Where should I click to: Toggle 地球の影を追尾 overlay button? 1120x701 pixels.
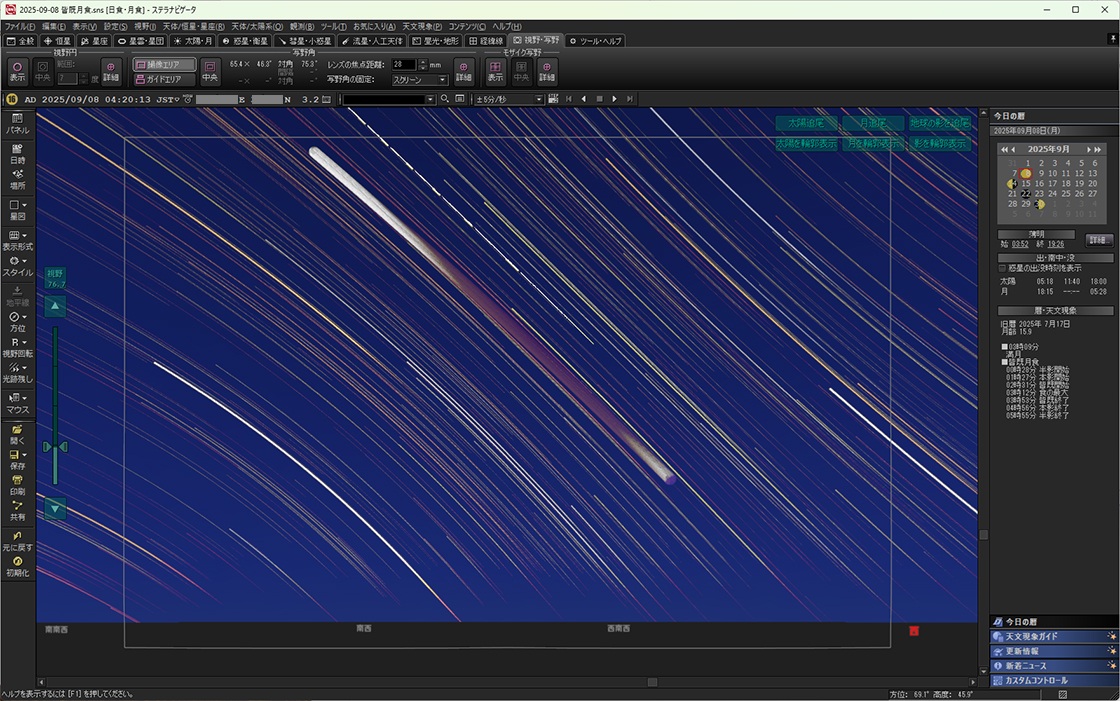coord(939,123)
